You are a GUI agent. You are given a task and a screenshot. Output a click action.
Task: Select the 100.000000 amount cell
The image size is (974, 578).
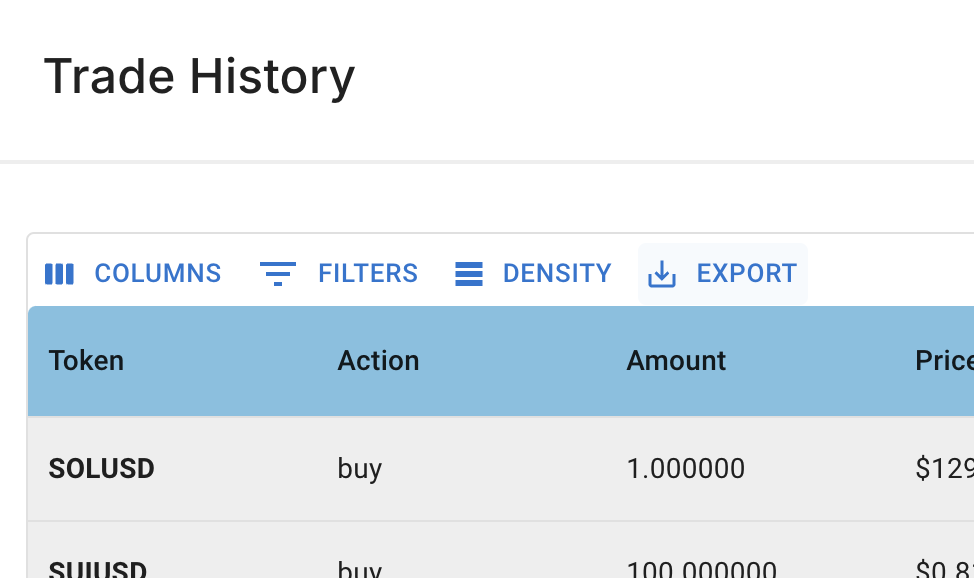tap(701, 569)
